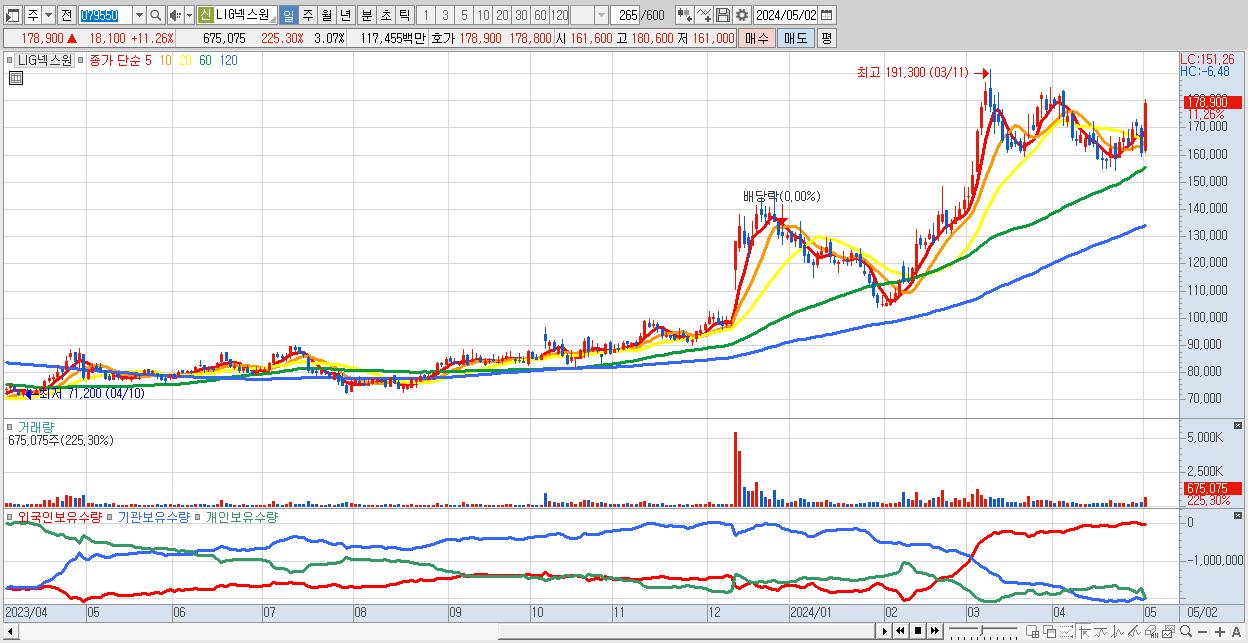This screenshot has height=643, width=1248.
Task: Click the dotted-frame chart icon in bottom toolbar
Action: point(1066,632)
